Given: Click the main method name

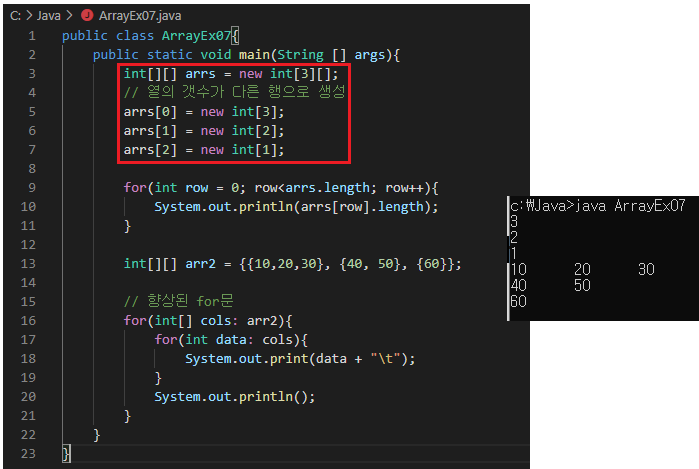Looking at the screenshot, I should click(254, 55).
